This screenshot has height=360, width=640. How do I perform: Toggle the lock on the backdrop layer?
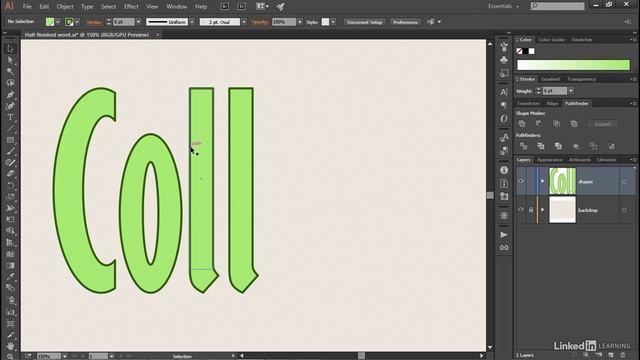531,210
